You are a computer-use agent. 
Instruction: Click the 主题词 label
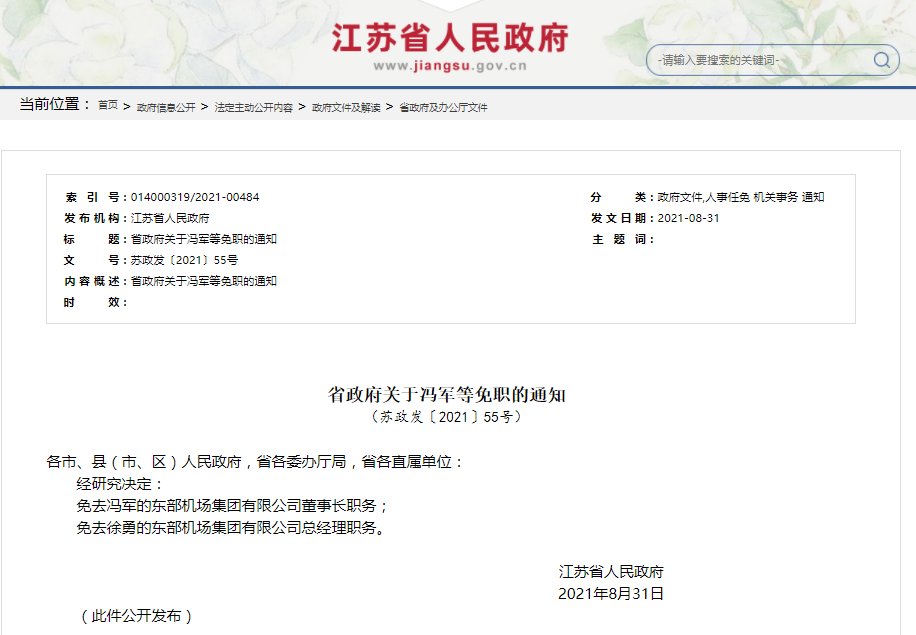tap(622, 240)
